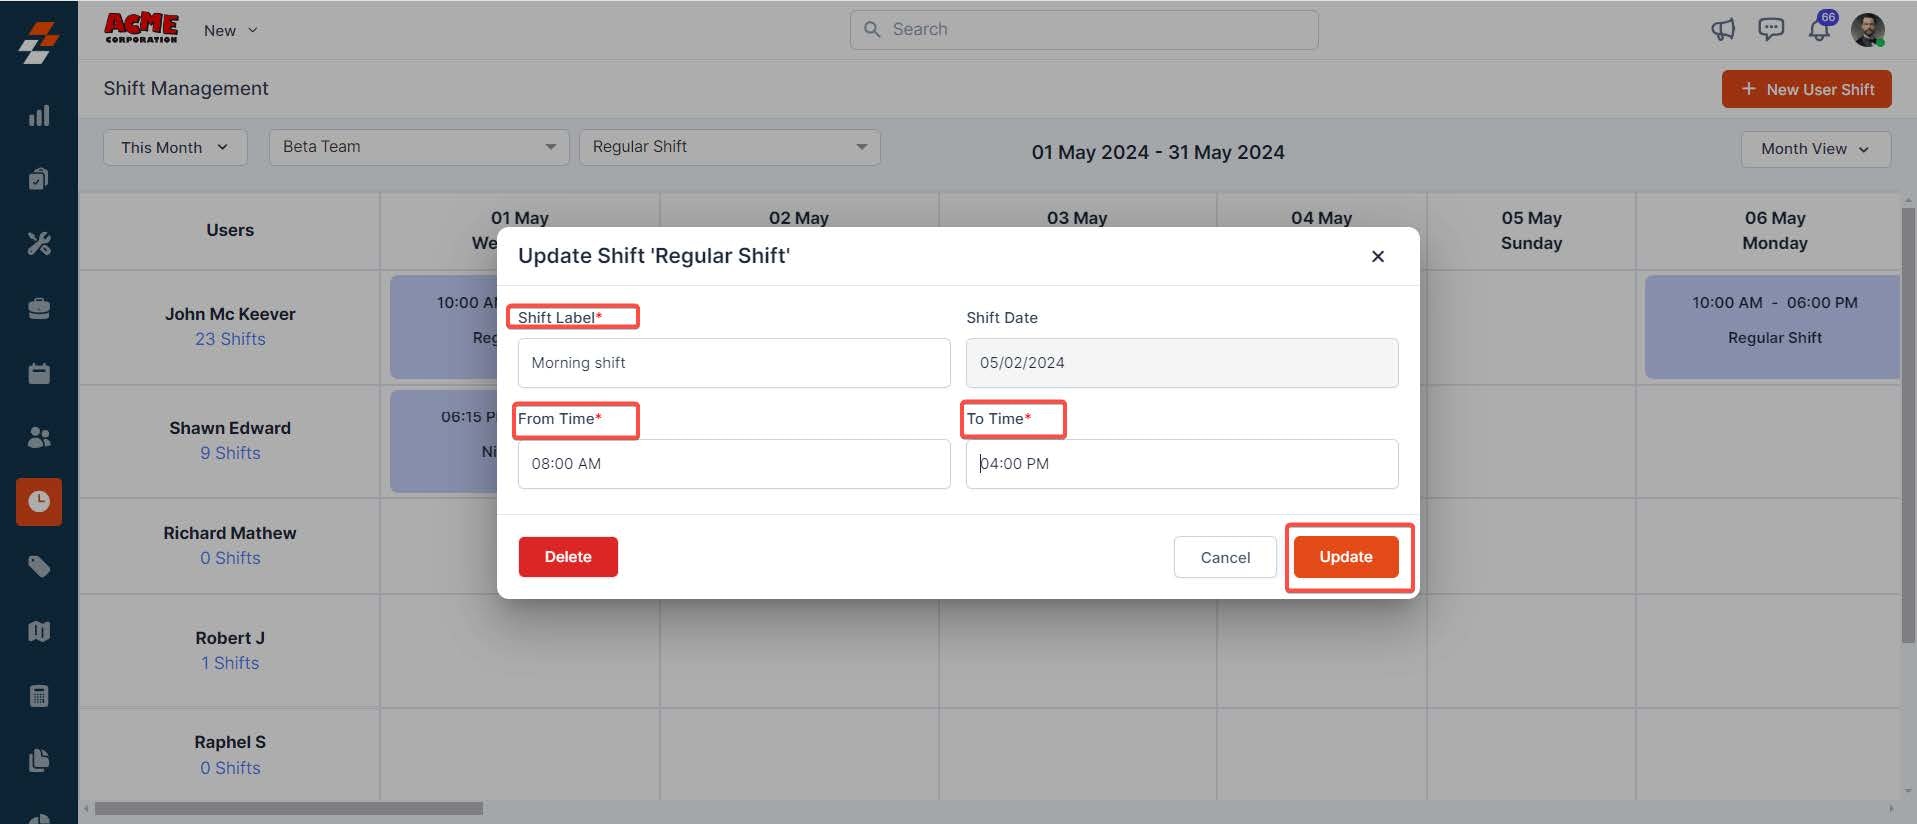Click the 06 May Monday column header
The image size is (1917, 824).
[x=1774, y=231]
